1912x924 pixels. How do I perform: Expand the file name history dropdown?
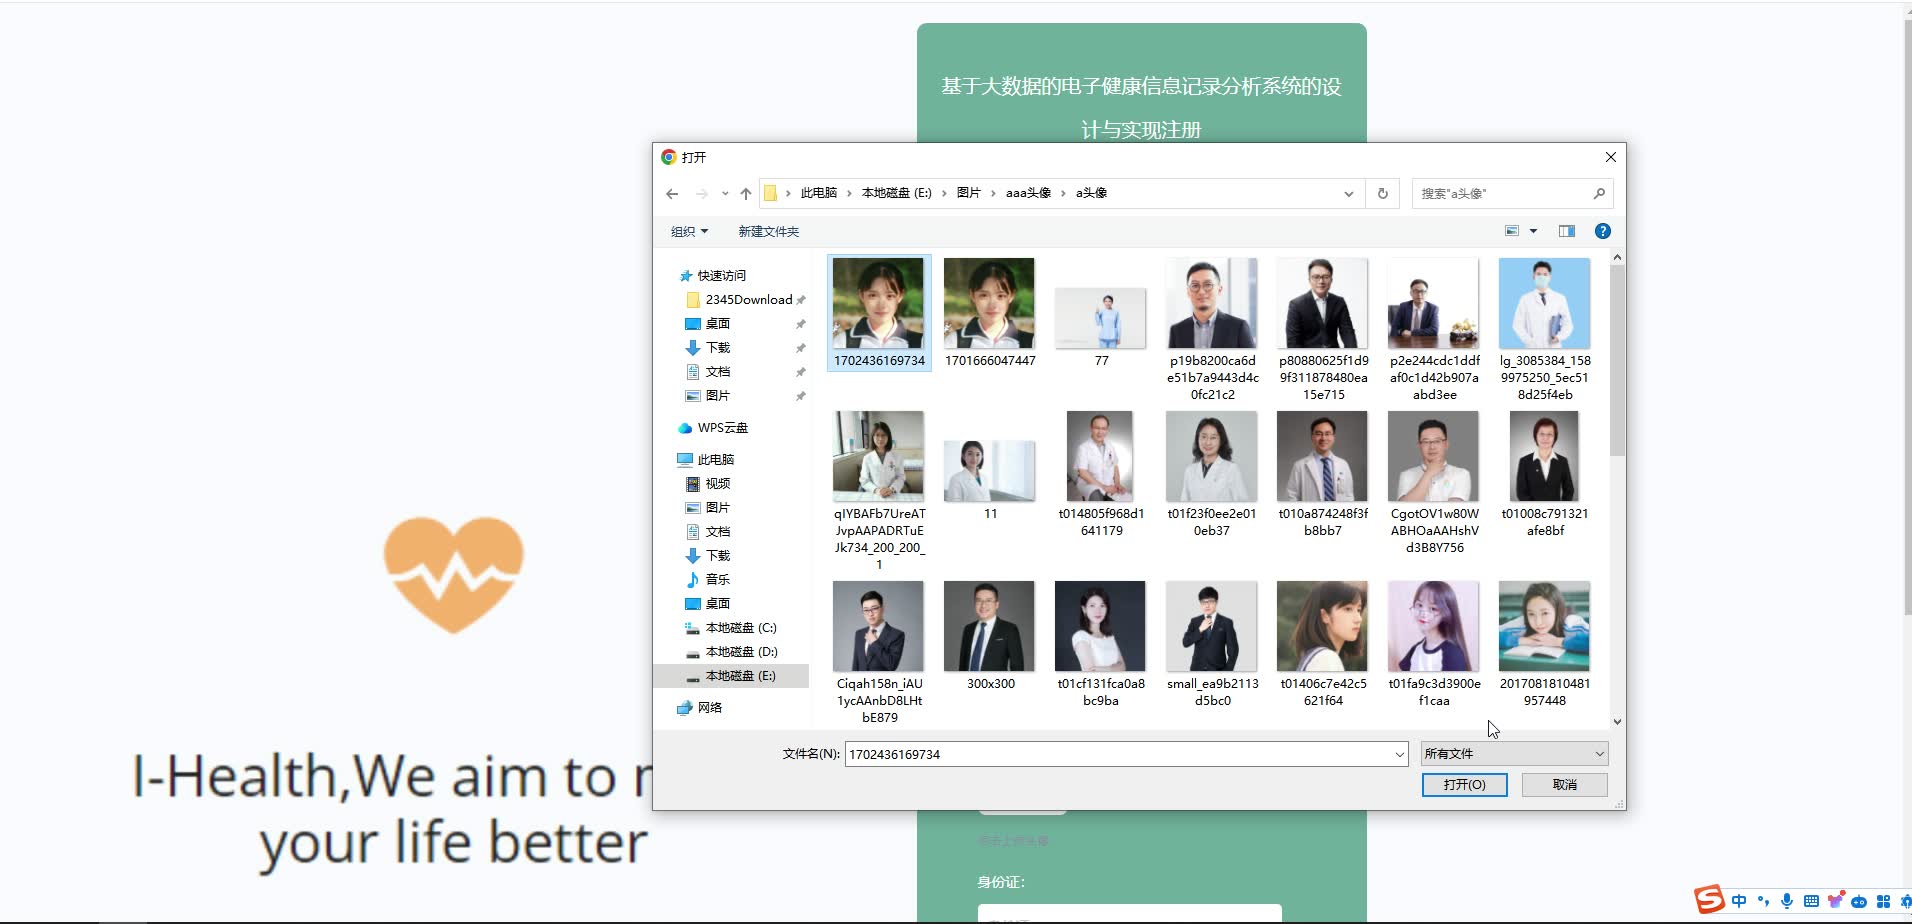(1397, 753)
